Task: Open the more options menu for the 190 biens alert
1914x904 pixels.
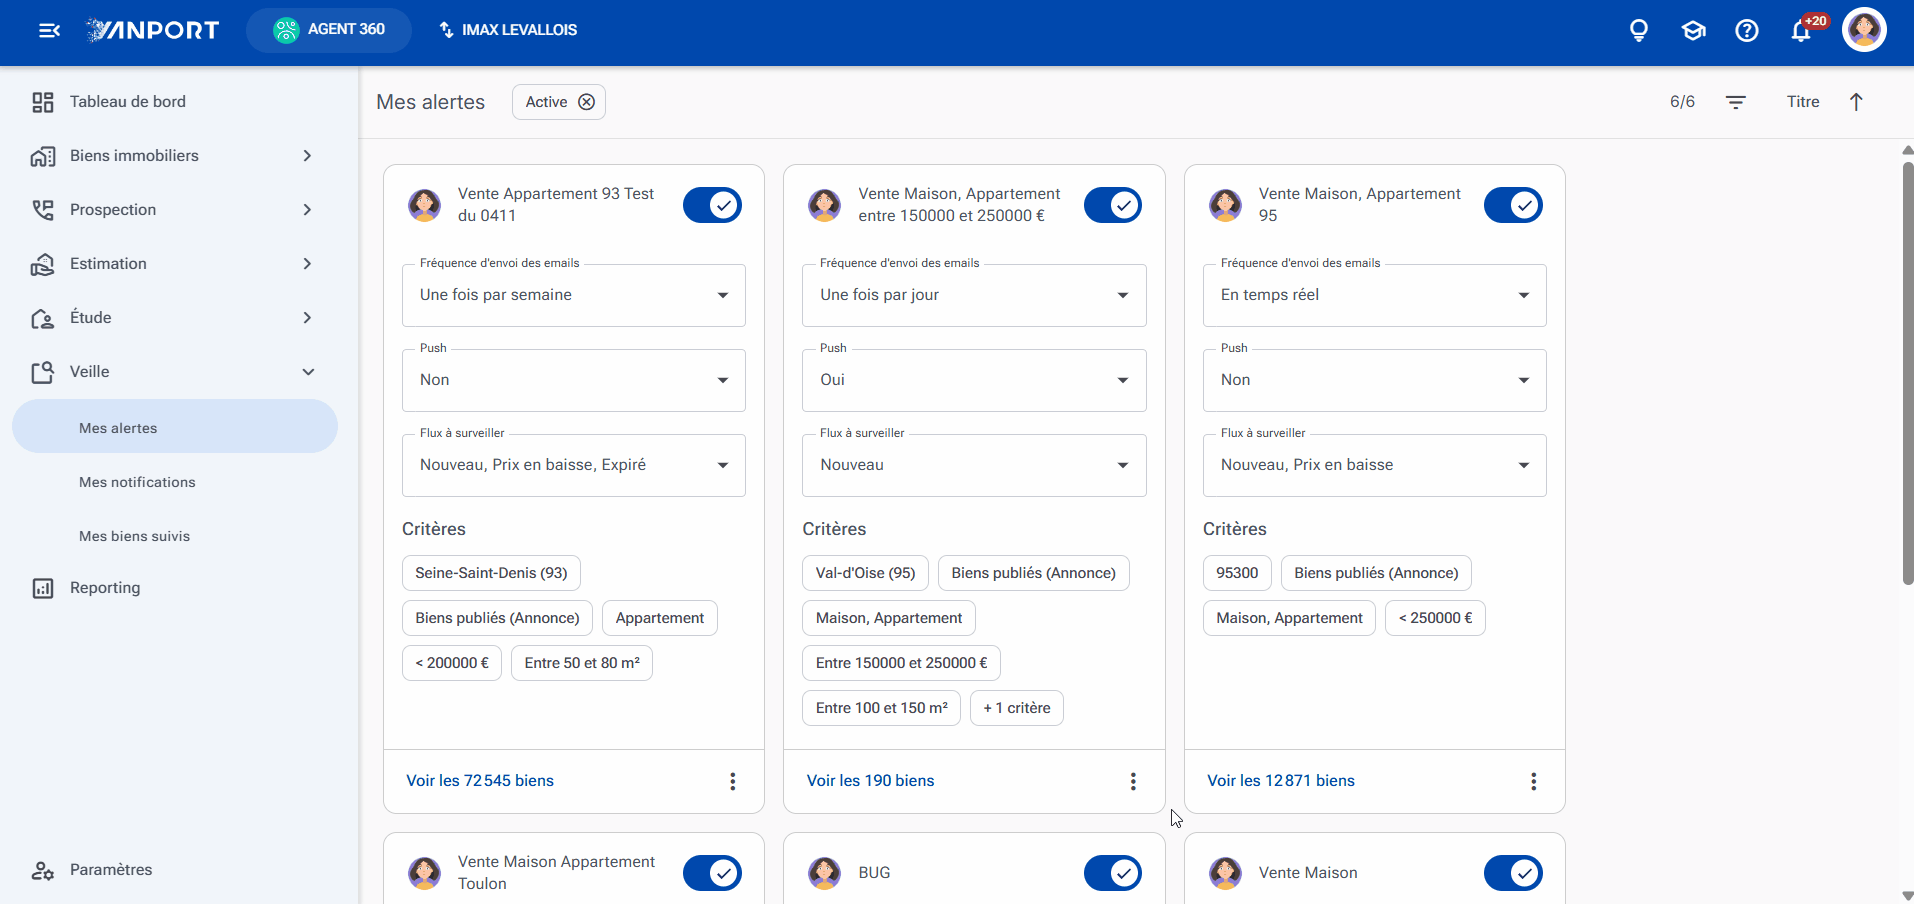Action: tap(1133, 781)
